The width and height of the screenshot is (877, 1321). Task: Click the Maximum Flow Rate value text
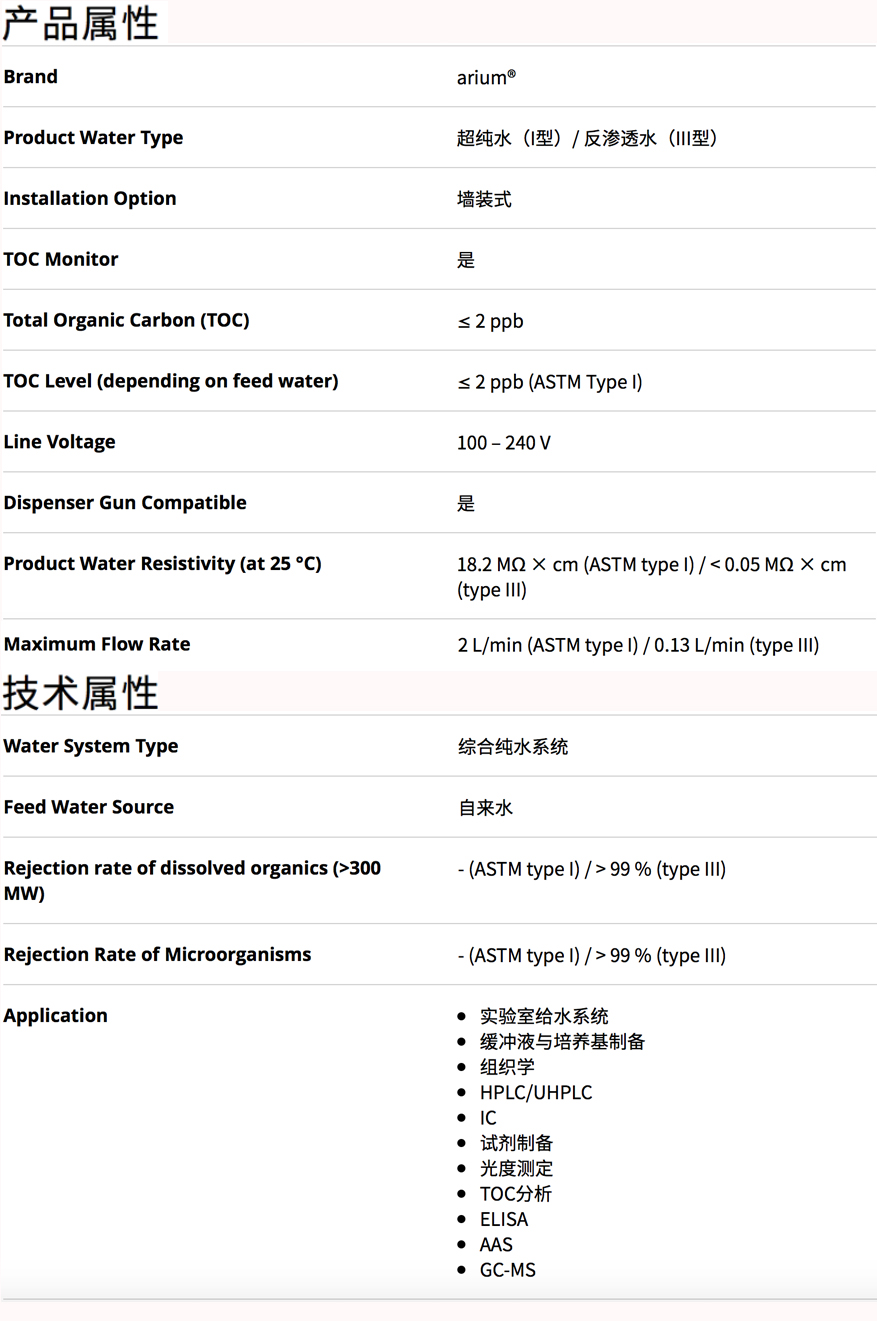point(637,645)
